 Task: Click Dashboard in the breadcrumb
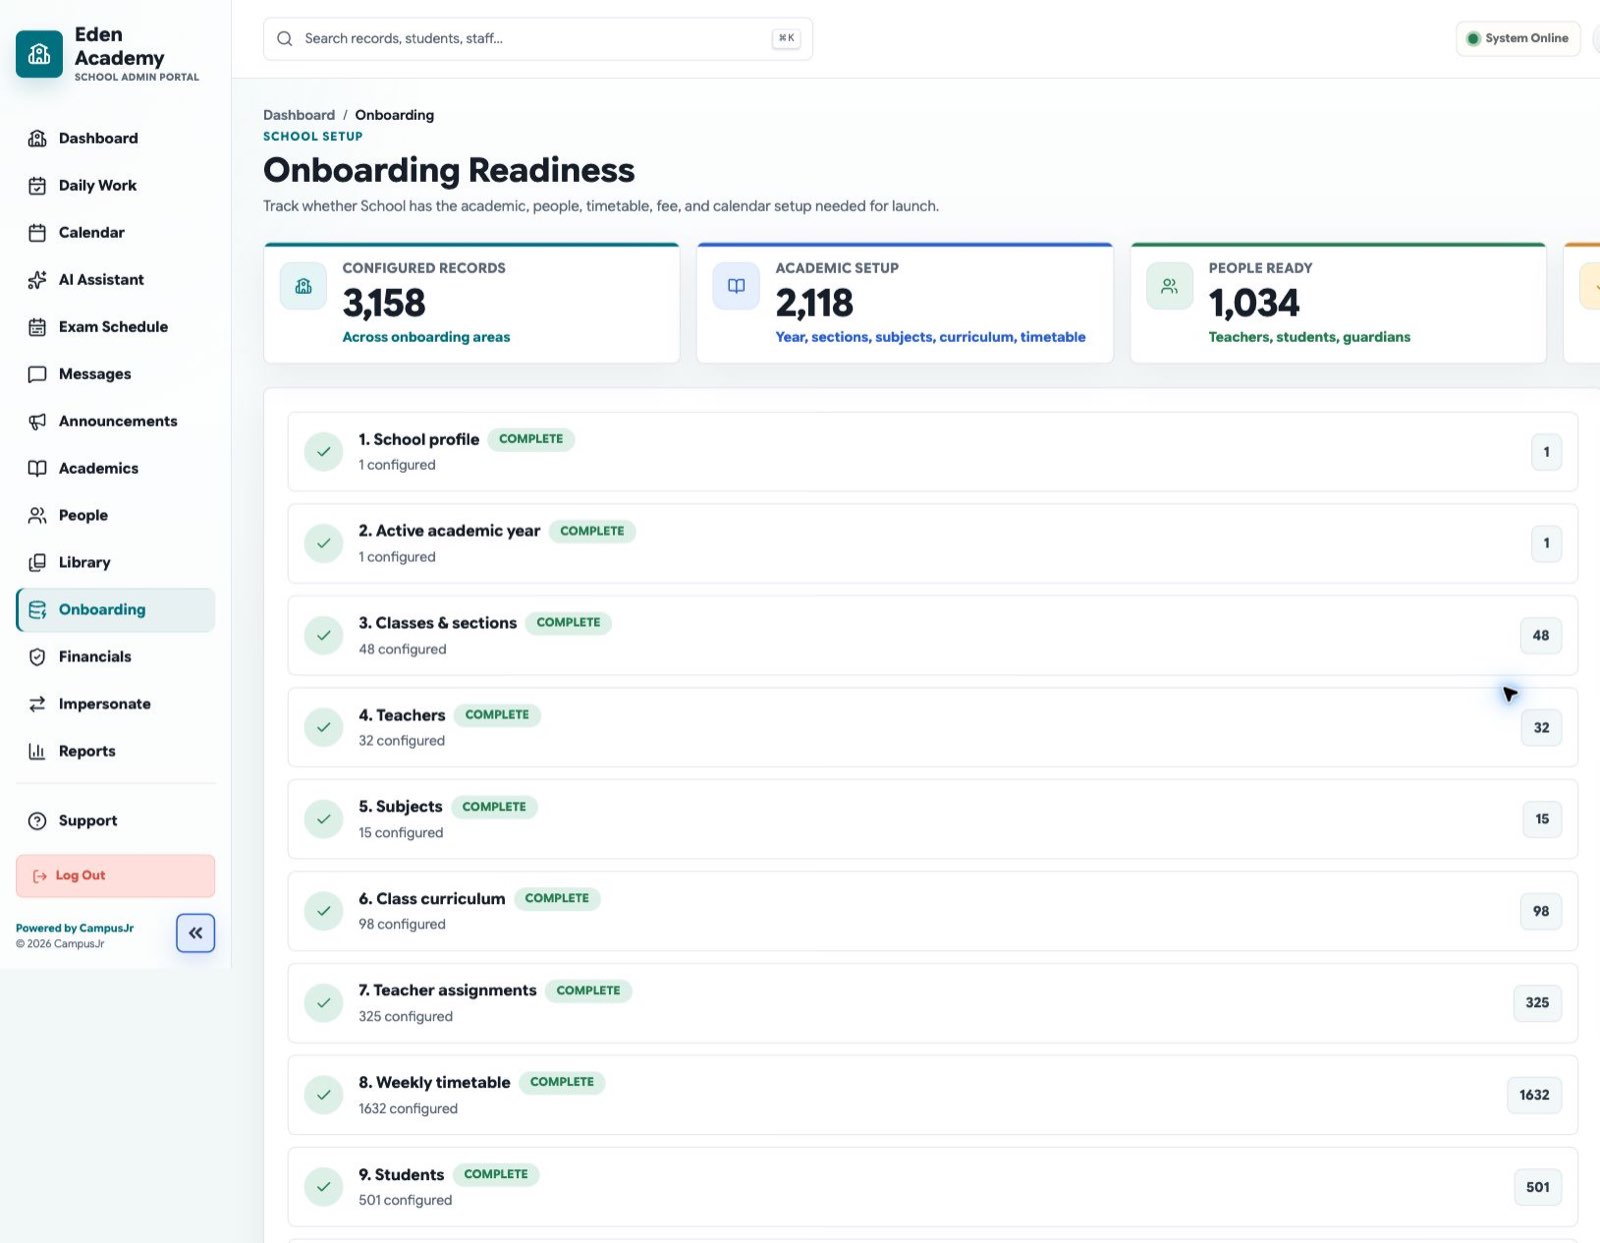pyautogui.click(x=299, y=115)
